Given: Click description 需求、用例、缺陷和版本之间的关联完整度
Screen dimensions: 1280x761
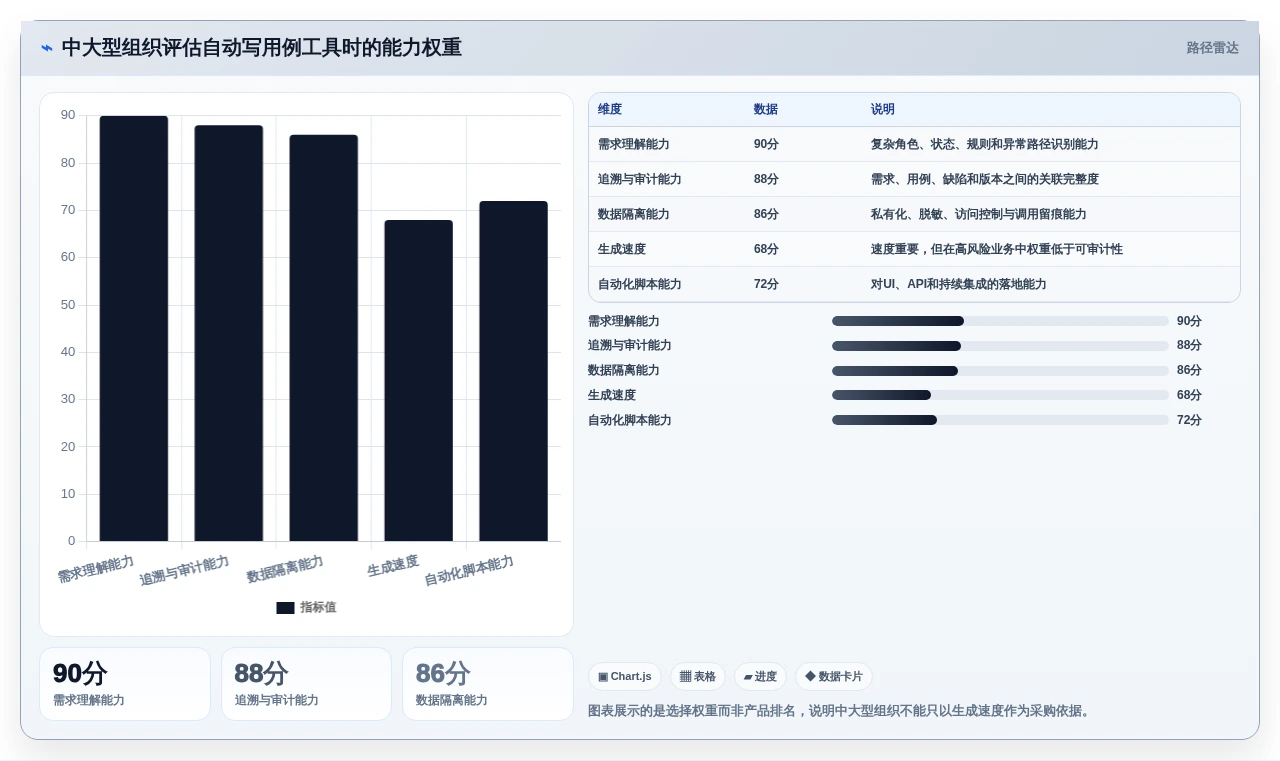Looking at the screenshot, I should [985, 179].
